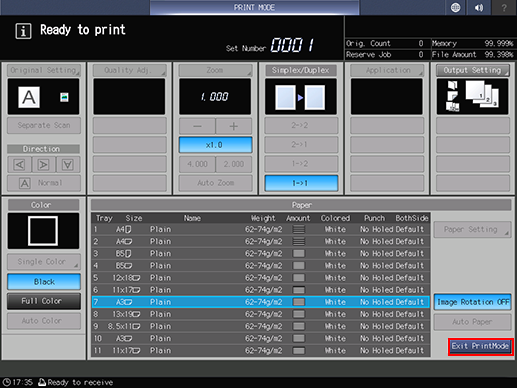Expand the Paper Setting options

click(x=472, y=229)
